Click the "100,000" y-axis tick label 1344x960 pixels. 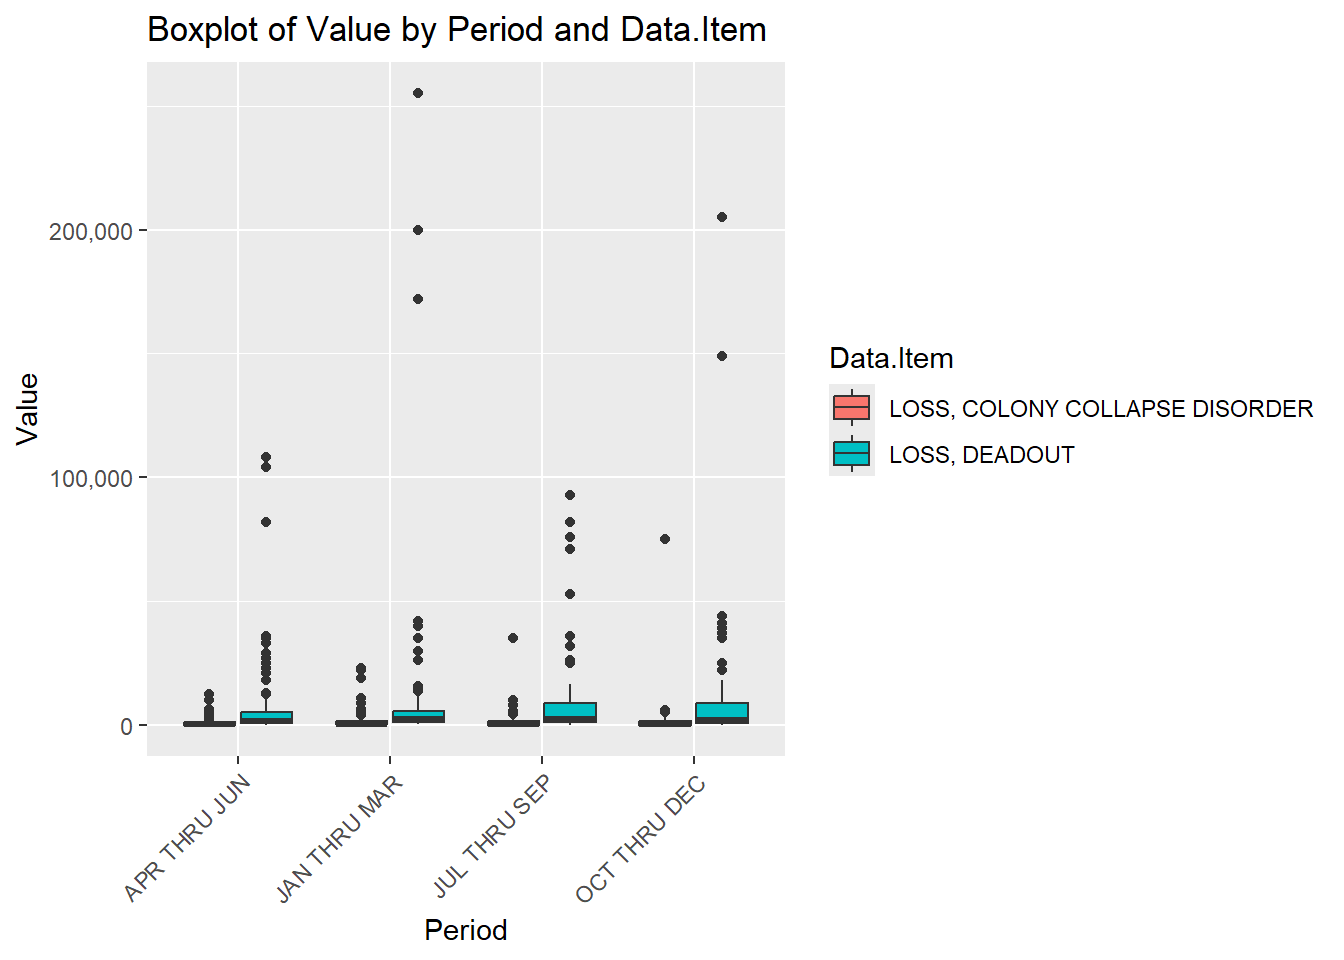pyautogui.click(x=91, y=479)
